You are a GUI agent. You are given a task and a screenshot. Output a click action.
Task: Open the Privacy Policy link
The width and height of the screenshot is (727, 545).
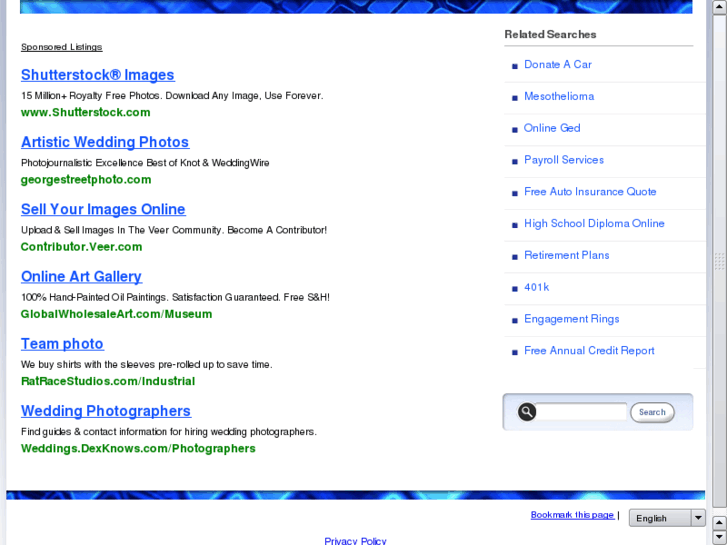point(355,540)
